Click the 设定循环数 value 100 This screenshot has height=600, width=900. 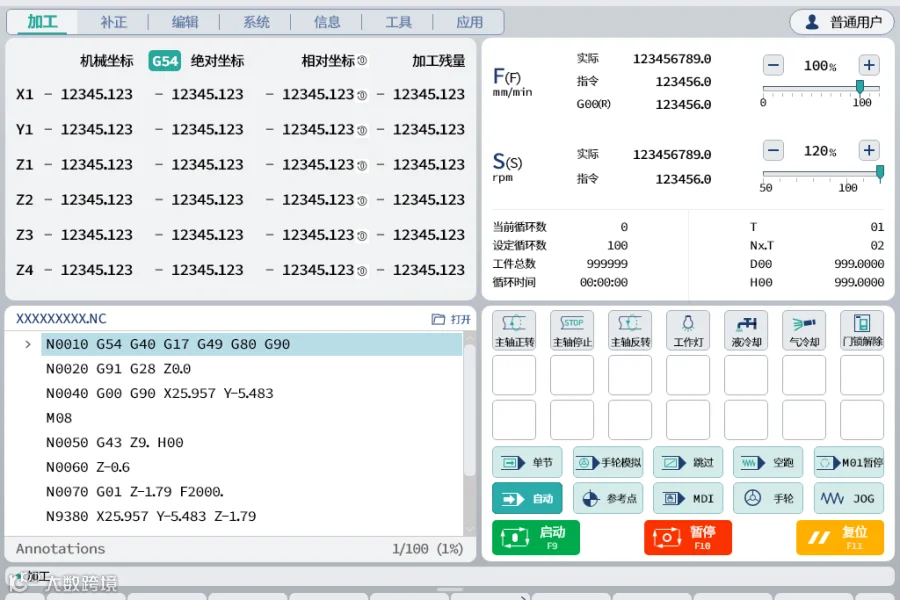(617, 246)
